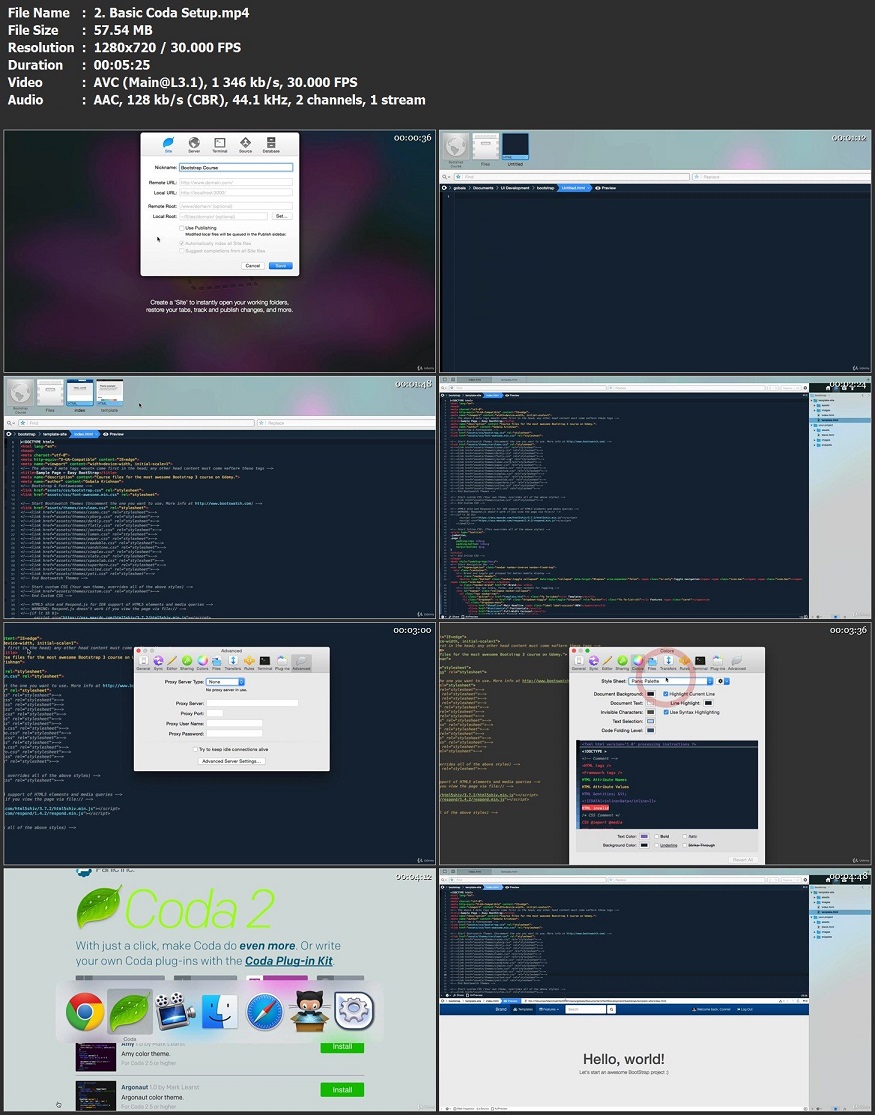Select the Site tab icon in site dialog
Screen dimensions: 875x1115
(x=169, y=144)
